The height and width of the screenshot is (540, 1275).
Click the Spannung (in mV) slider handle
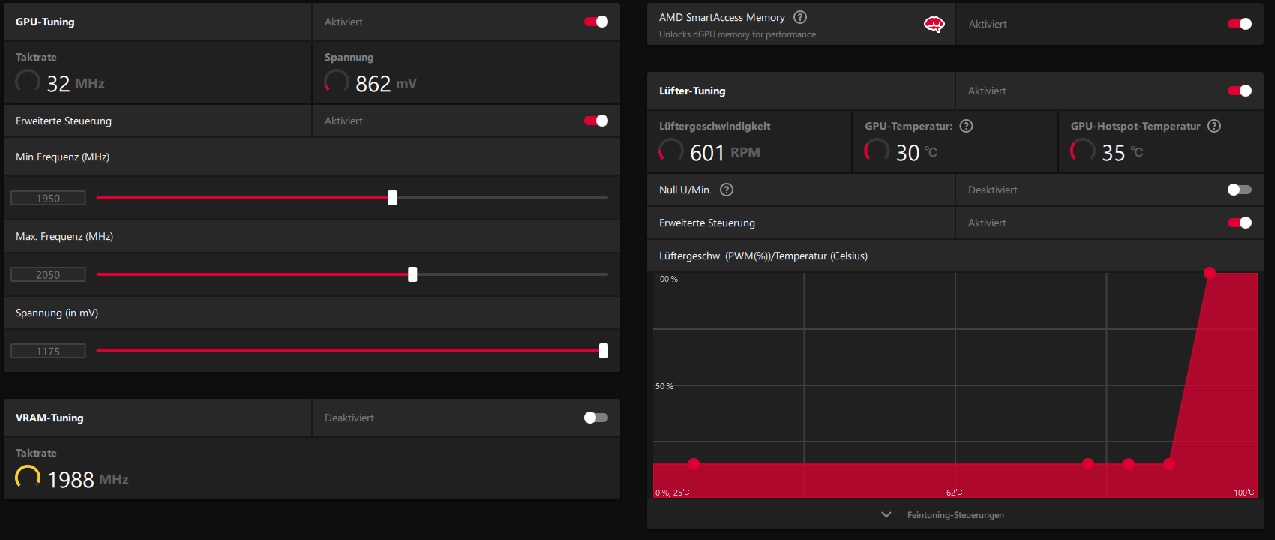coord(603,350)
